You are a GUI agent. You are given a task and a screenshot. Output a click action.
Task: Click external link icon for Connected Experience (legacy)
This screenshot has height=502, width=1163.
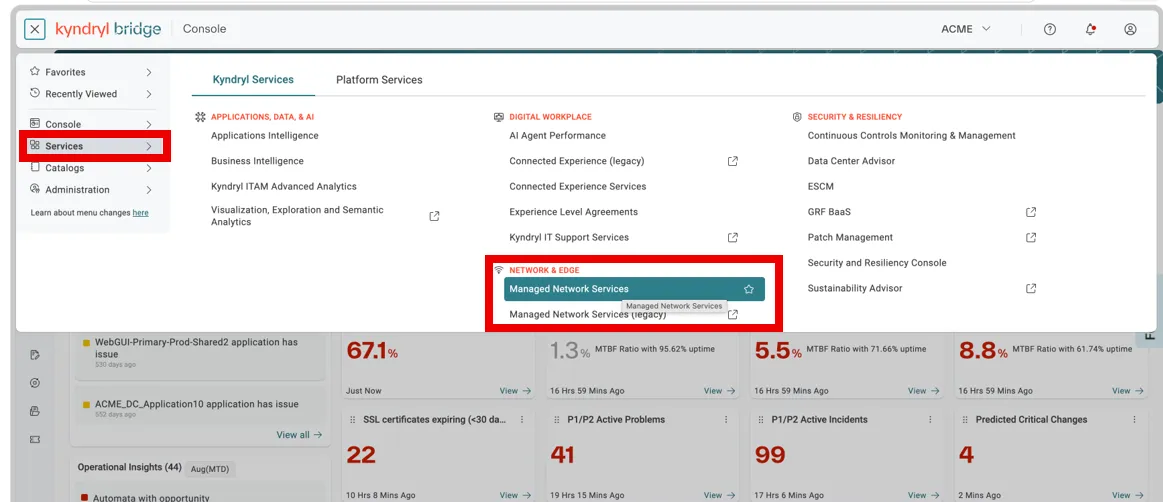[733, 161]
